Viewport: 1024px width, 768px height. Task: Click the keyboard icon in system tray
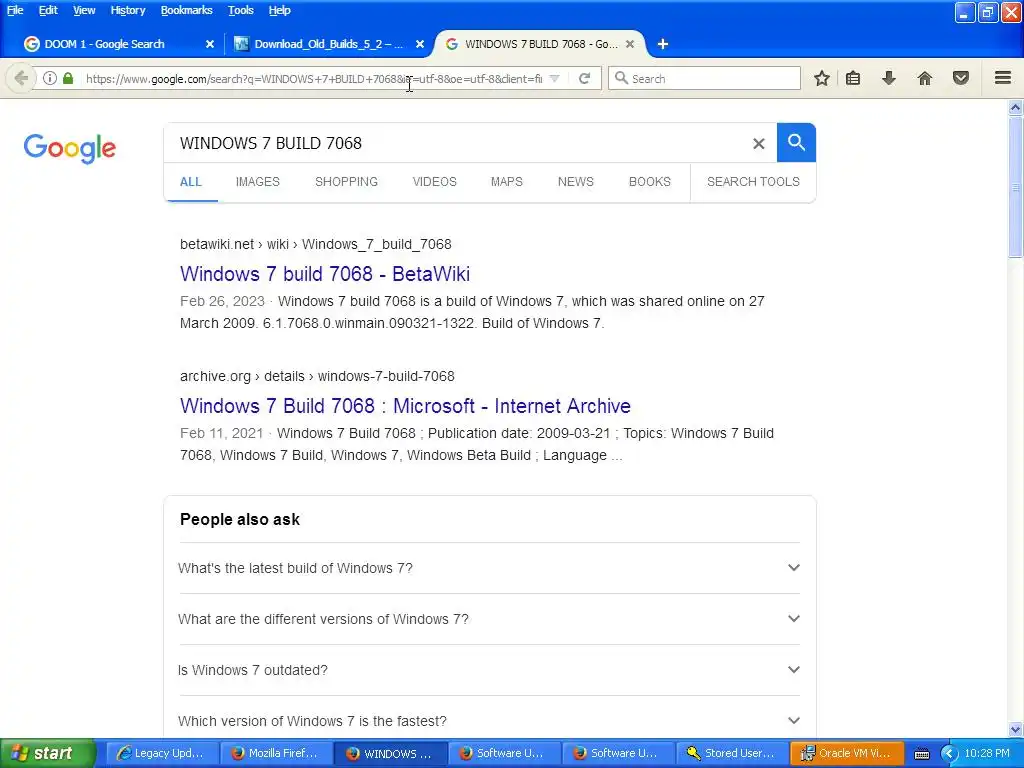click(921, 754)
